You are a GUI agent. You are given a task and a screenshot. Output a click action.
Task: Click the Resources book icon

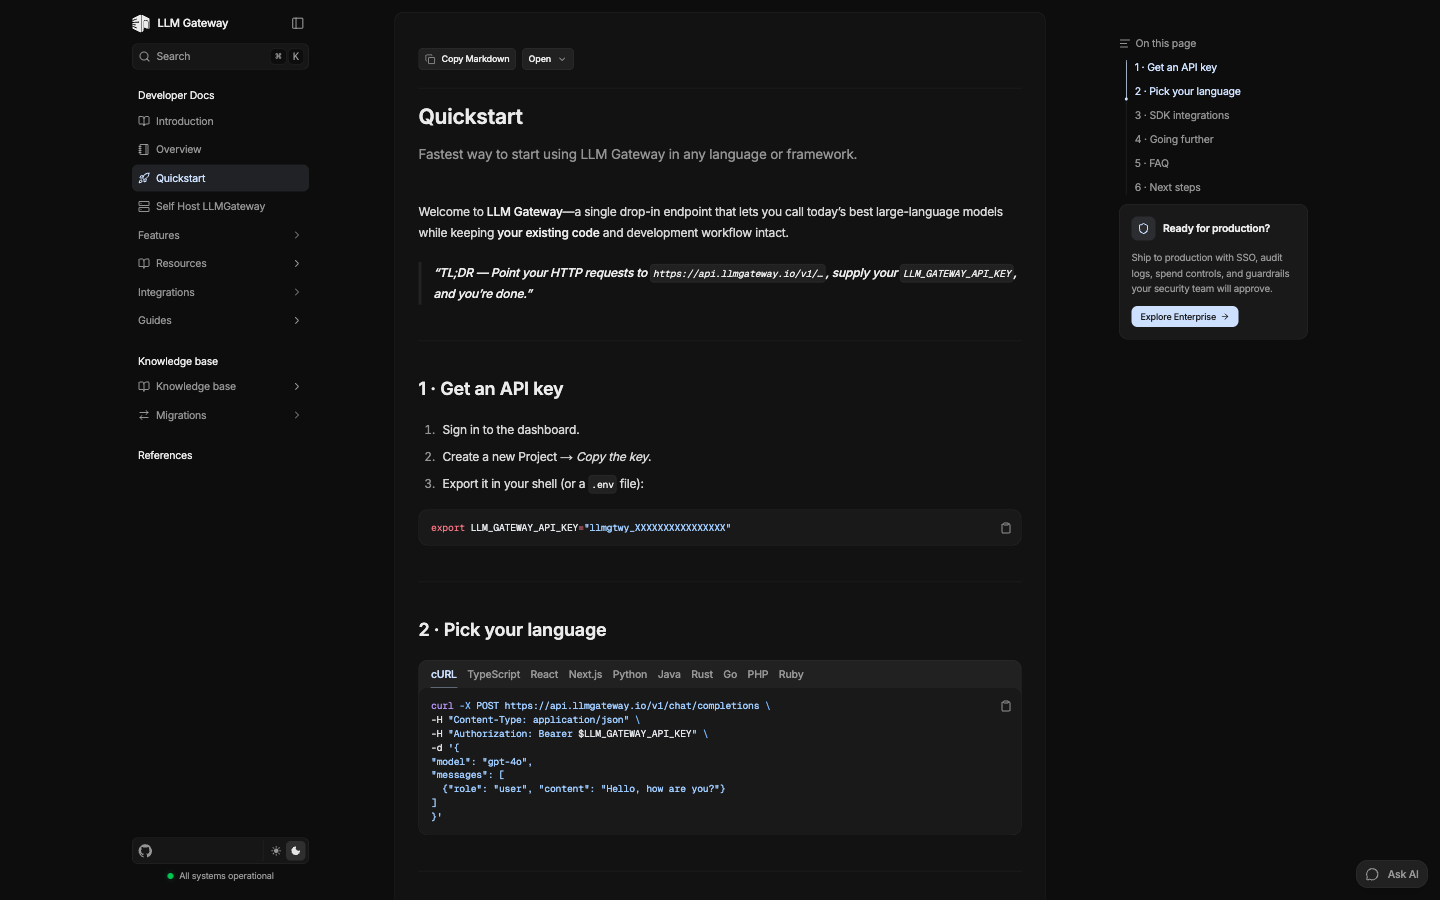coord(144,263)
